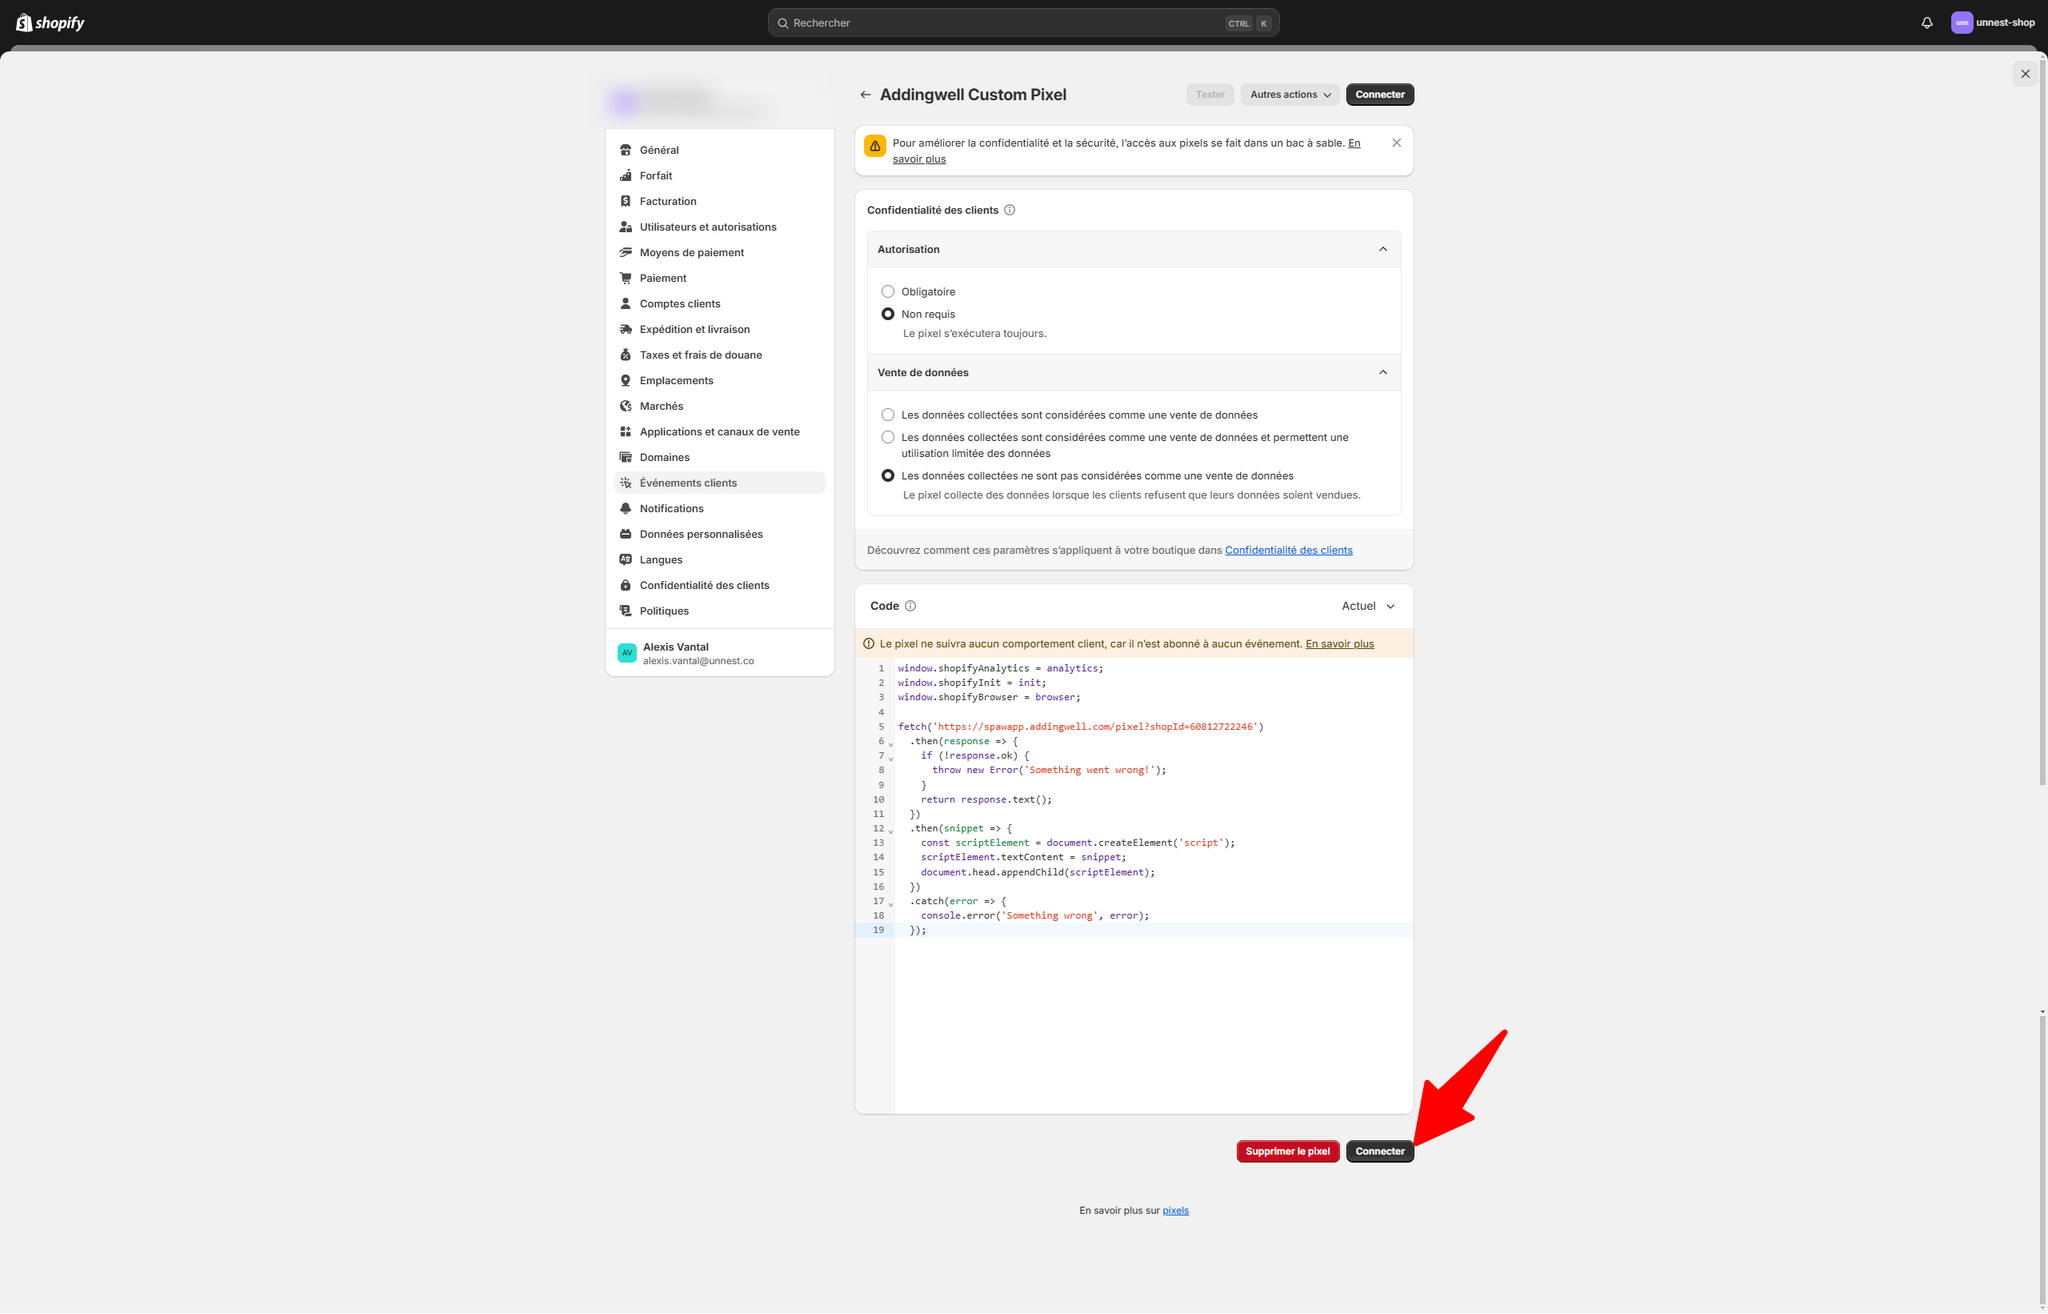Click the Forfait icon in sidebar
This screenshot has width=2048, height=1314.
626,176
